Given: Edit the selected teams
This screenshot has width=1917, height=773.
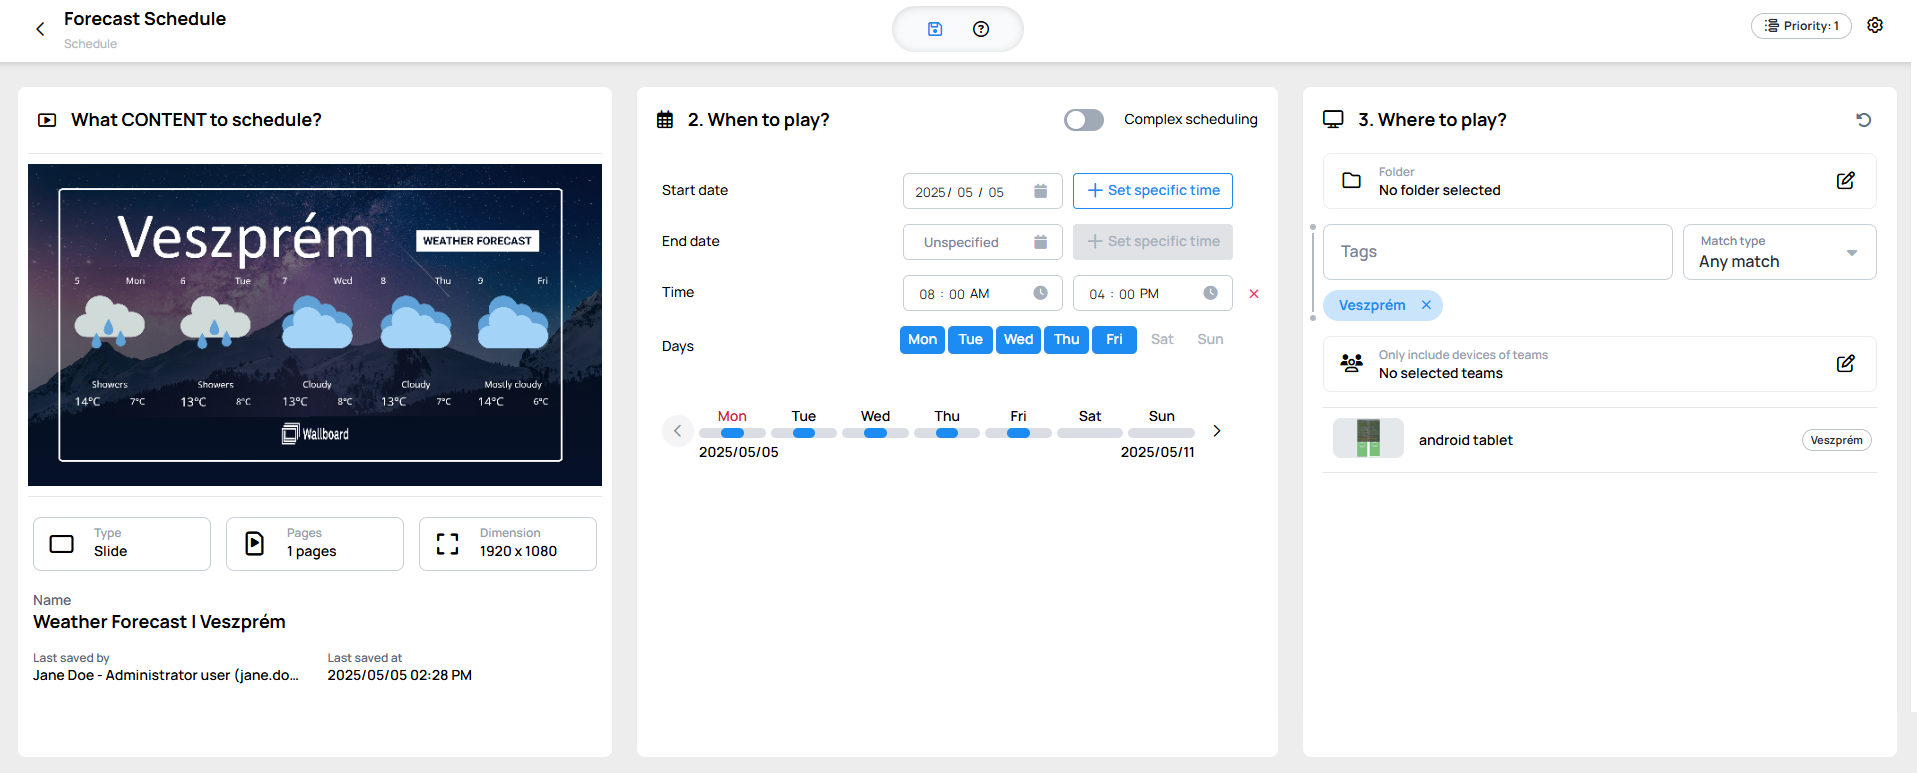Looking at the screenshot, I should (x=1846, y=364).
